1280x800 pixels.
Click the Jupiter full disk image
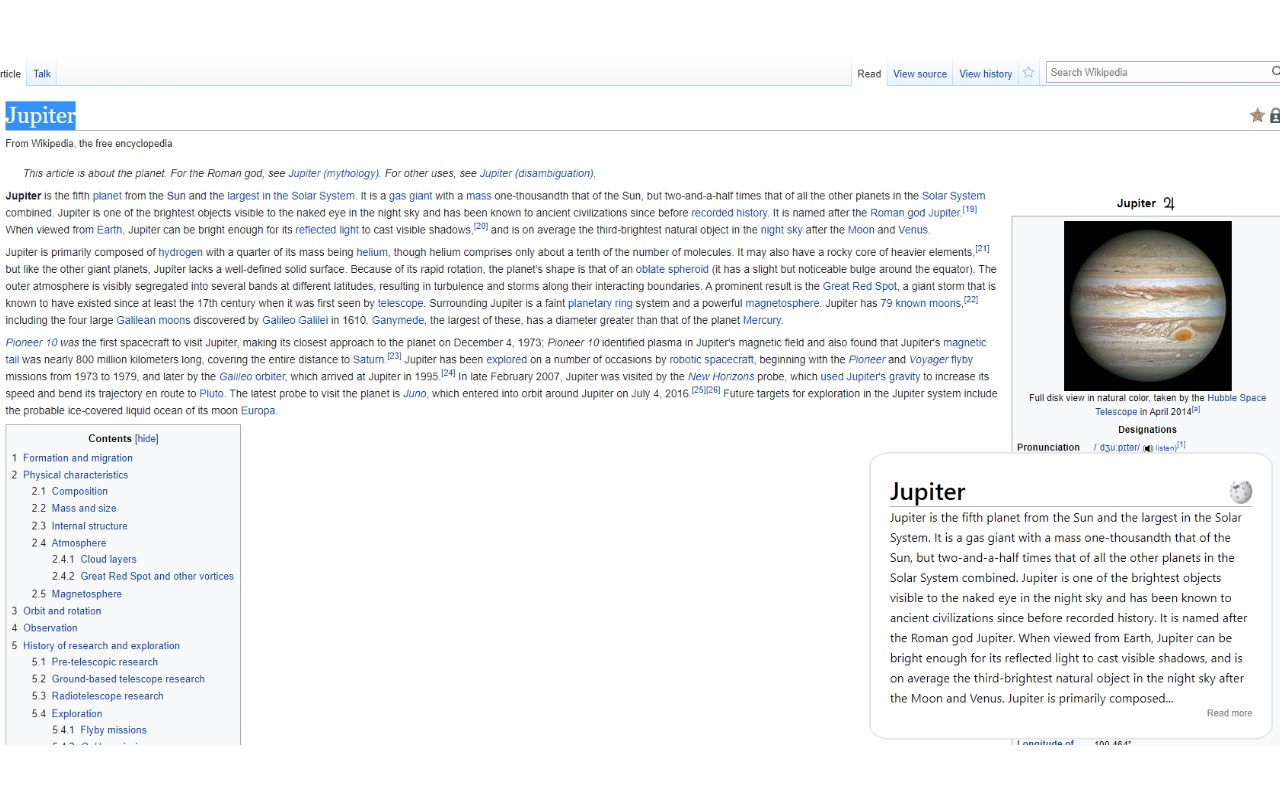pyautogui.click(x=1148, y=305)
